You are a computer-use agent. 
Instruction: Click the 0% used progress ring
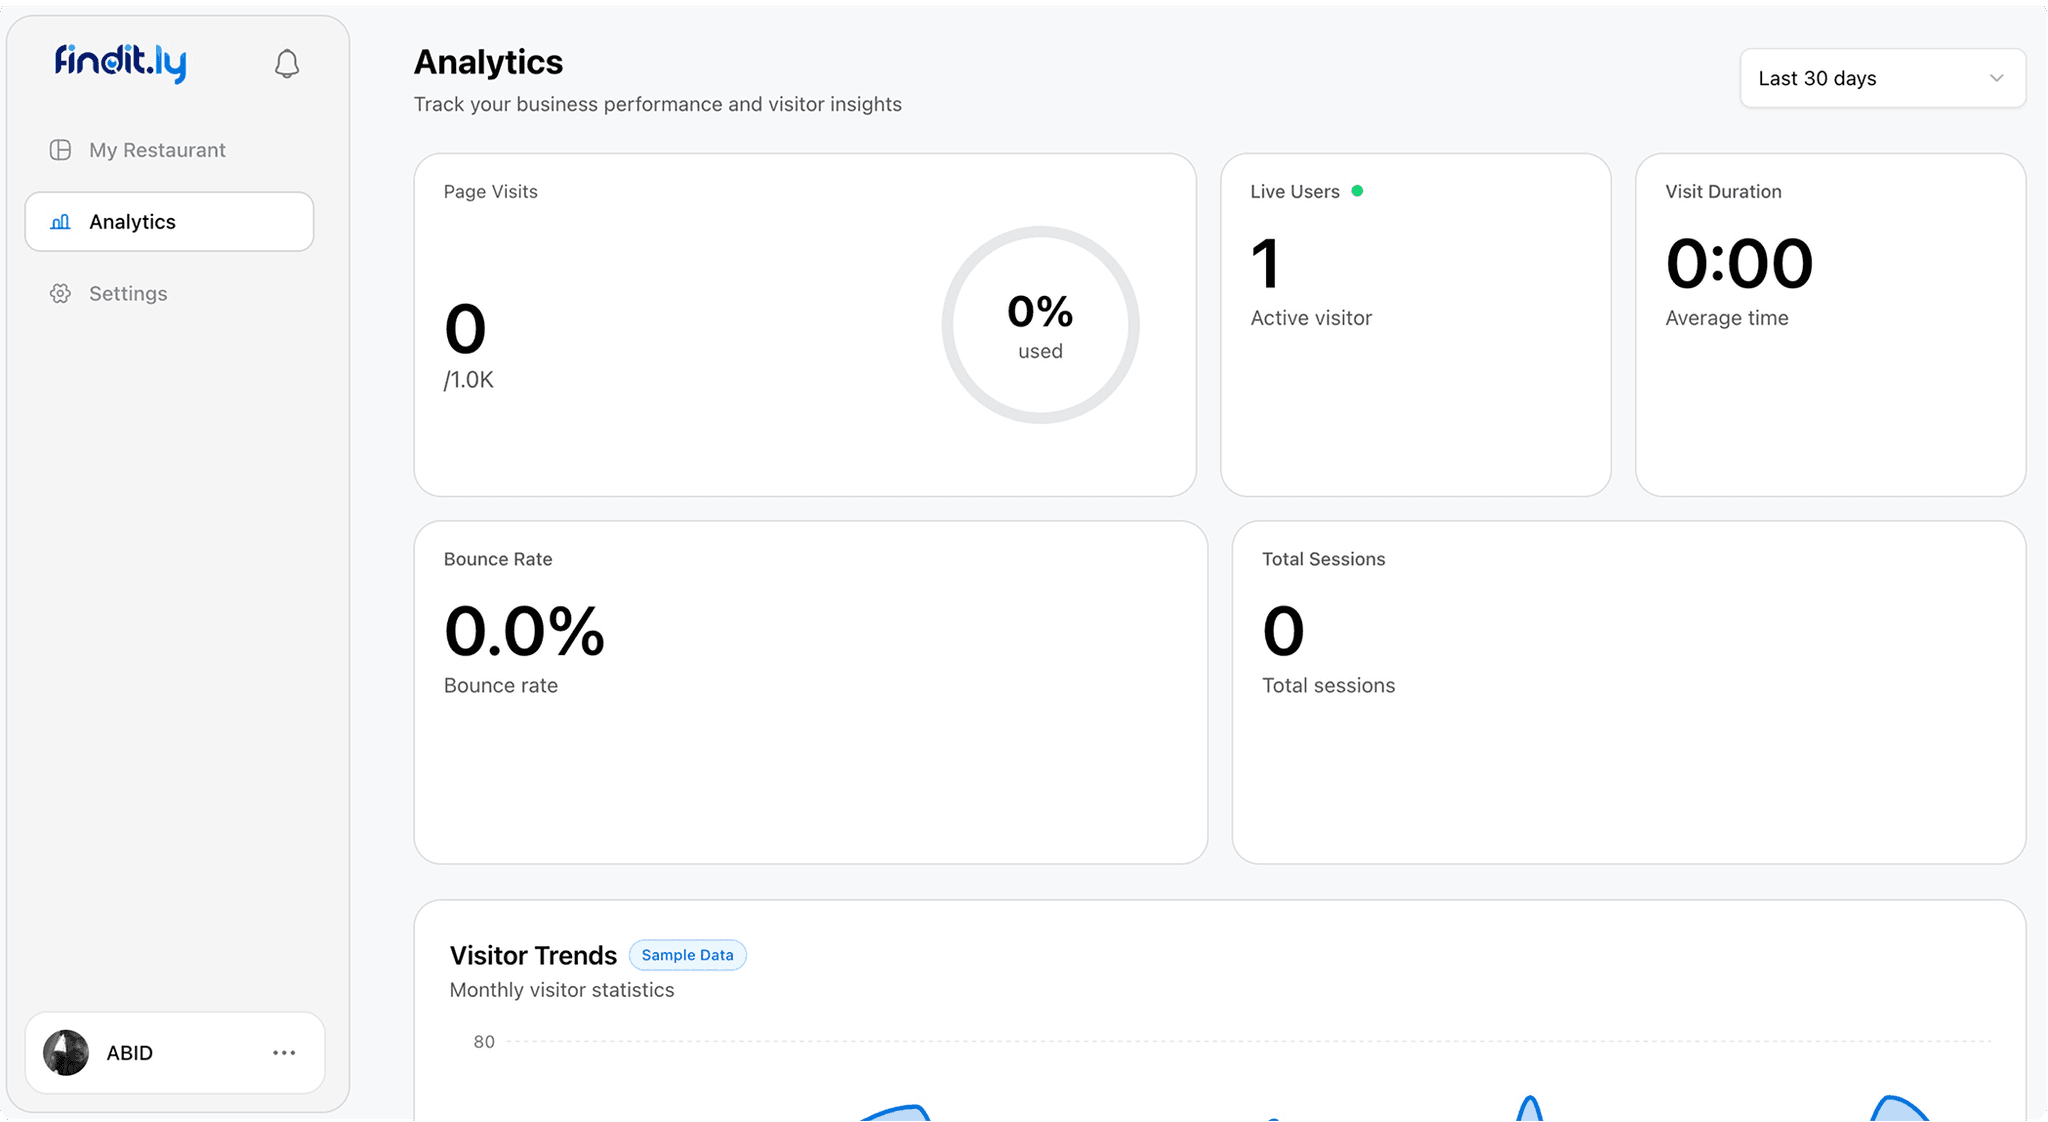click(1040, 325)
